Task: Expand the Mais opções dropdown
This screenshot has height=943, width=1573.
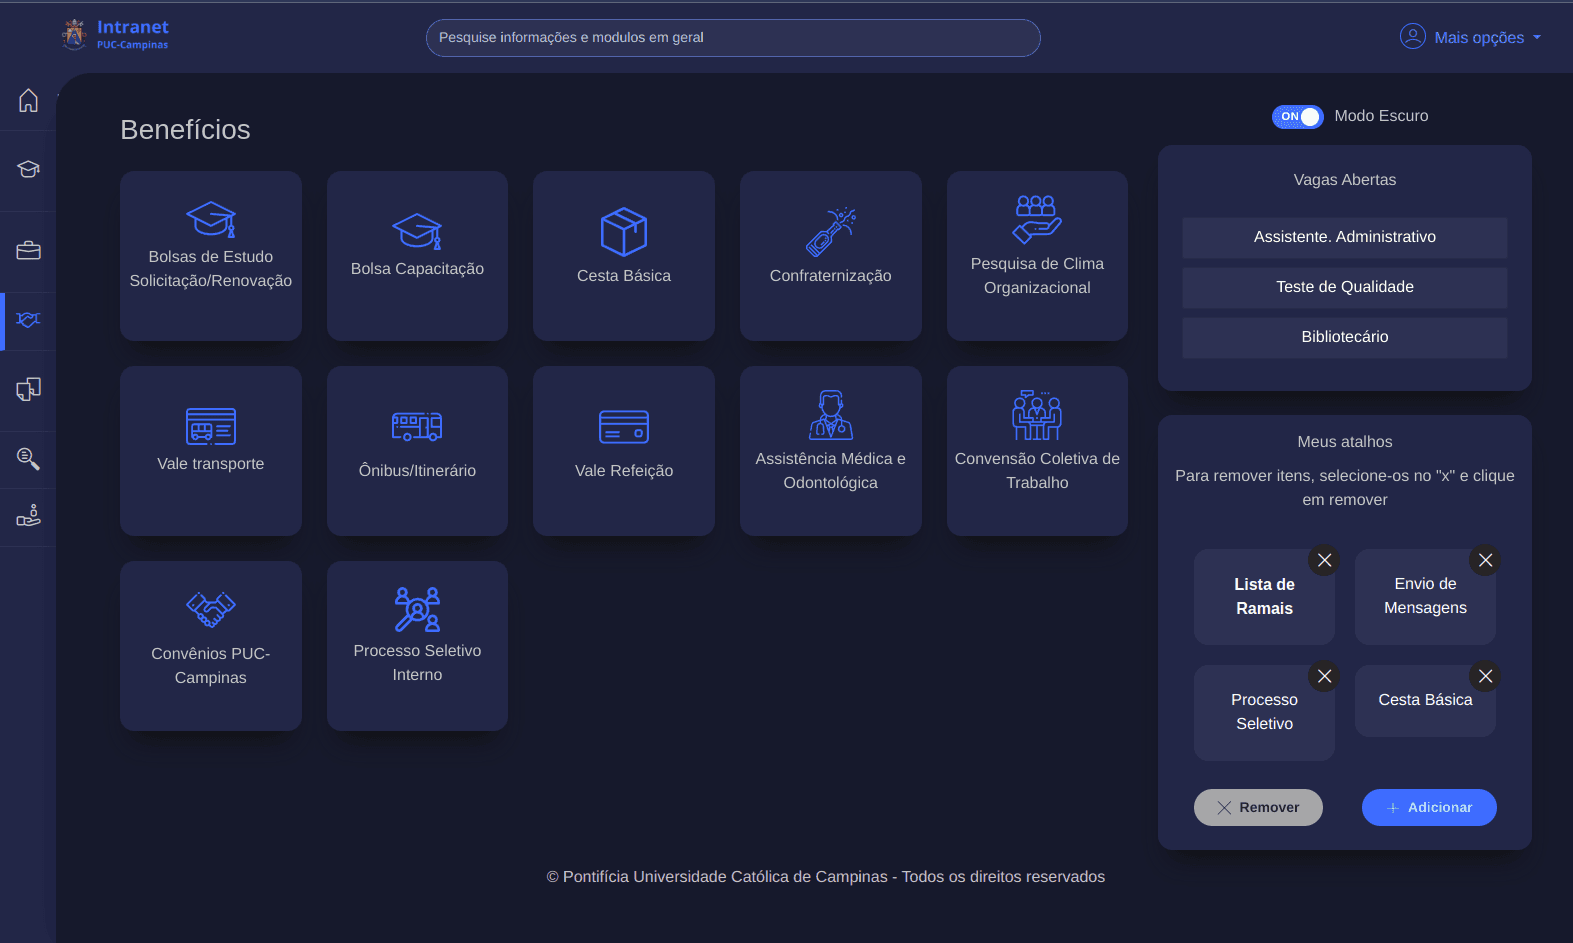Action: tap(1470, 38)
